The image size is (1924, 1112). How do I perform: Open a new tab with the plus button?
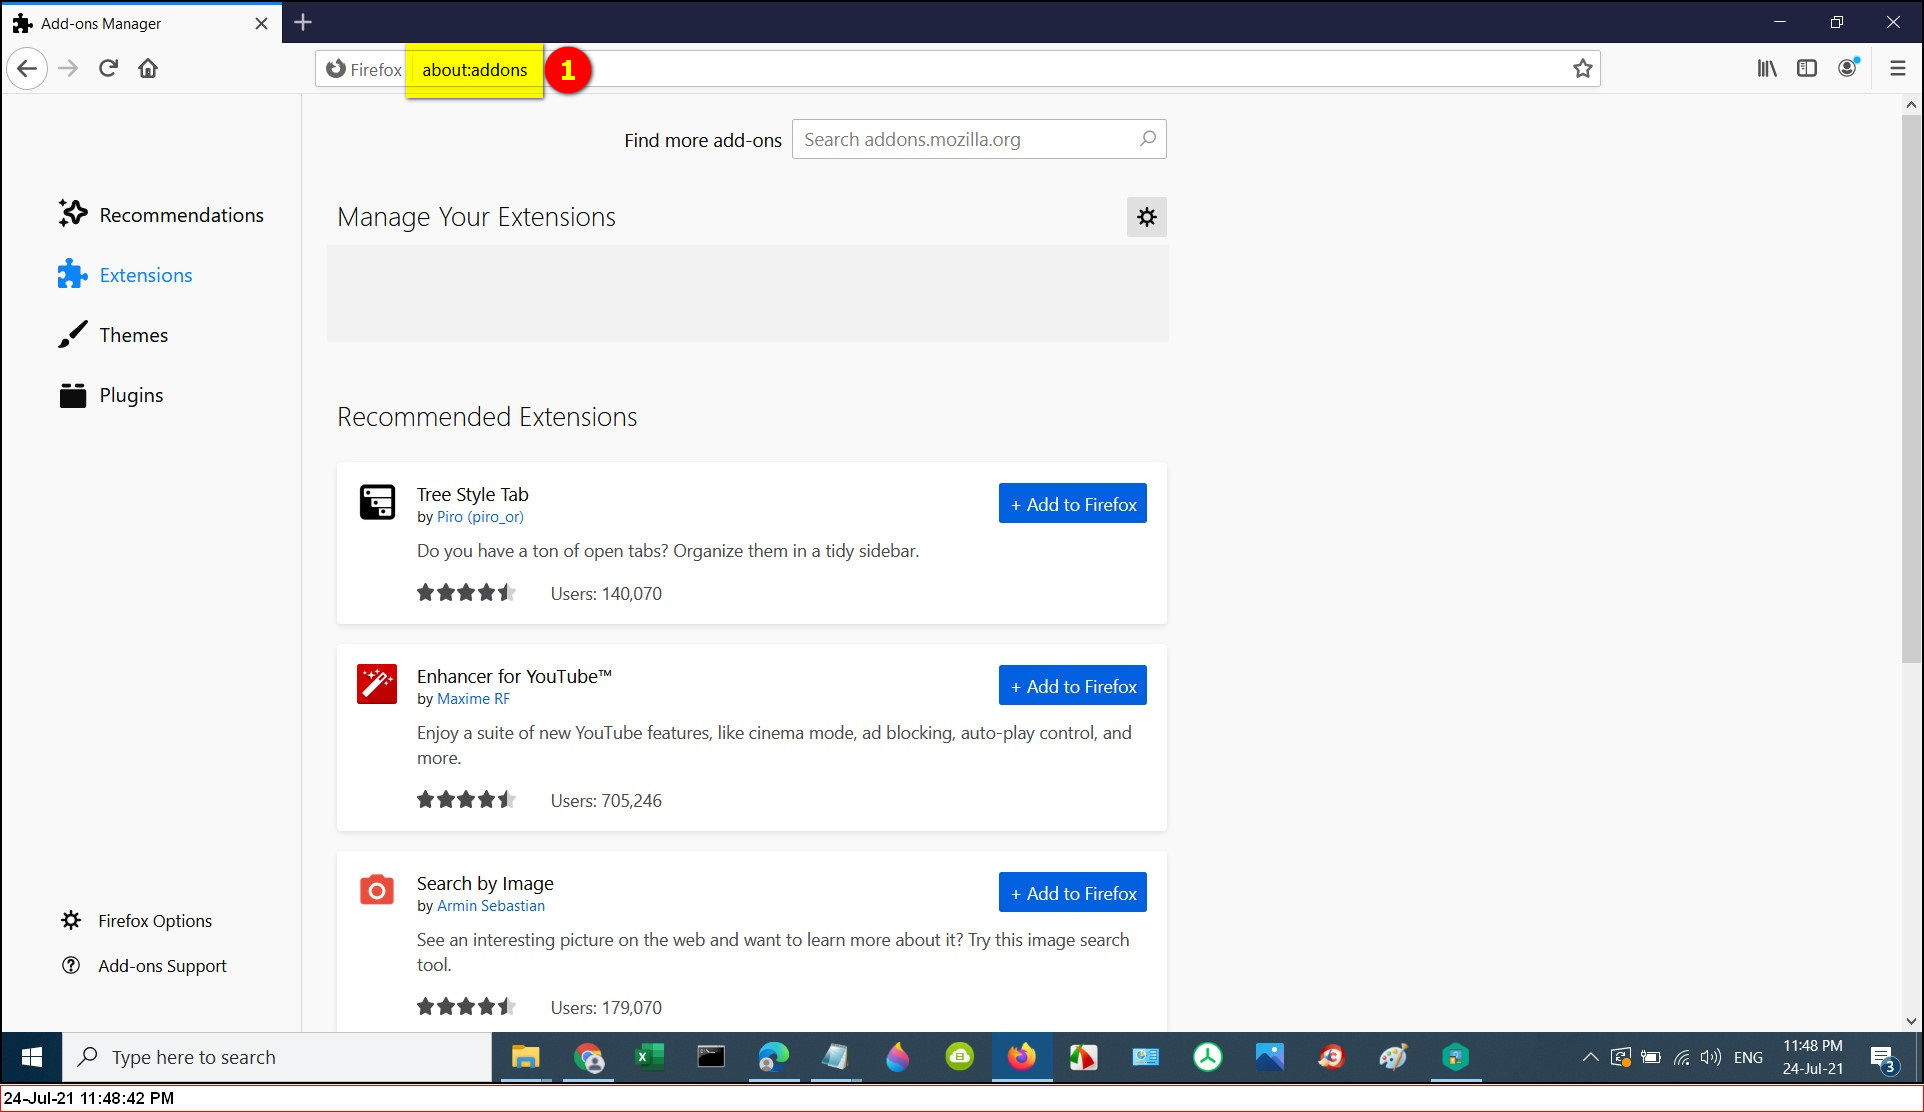[x=303, y=22]
